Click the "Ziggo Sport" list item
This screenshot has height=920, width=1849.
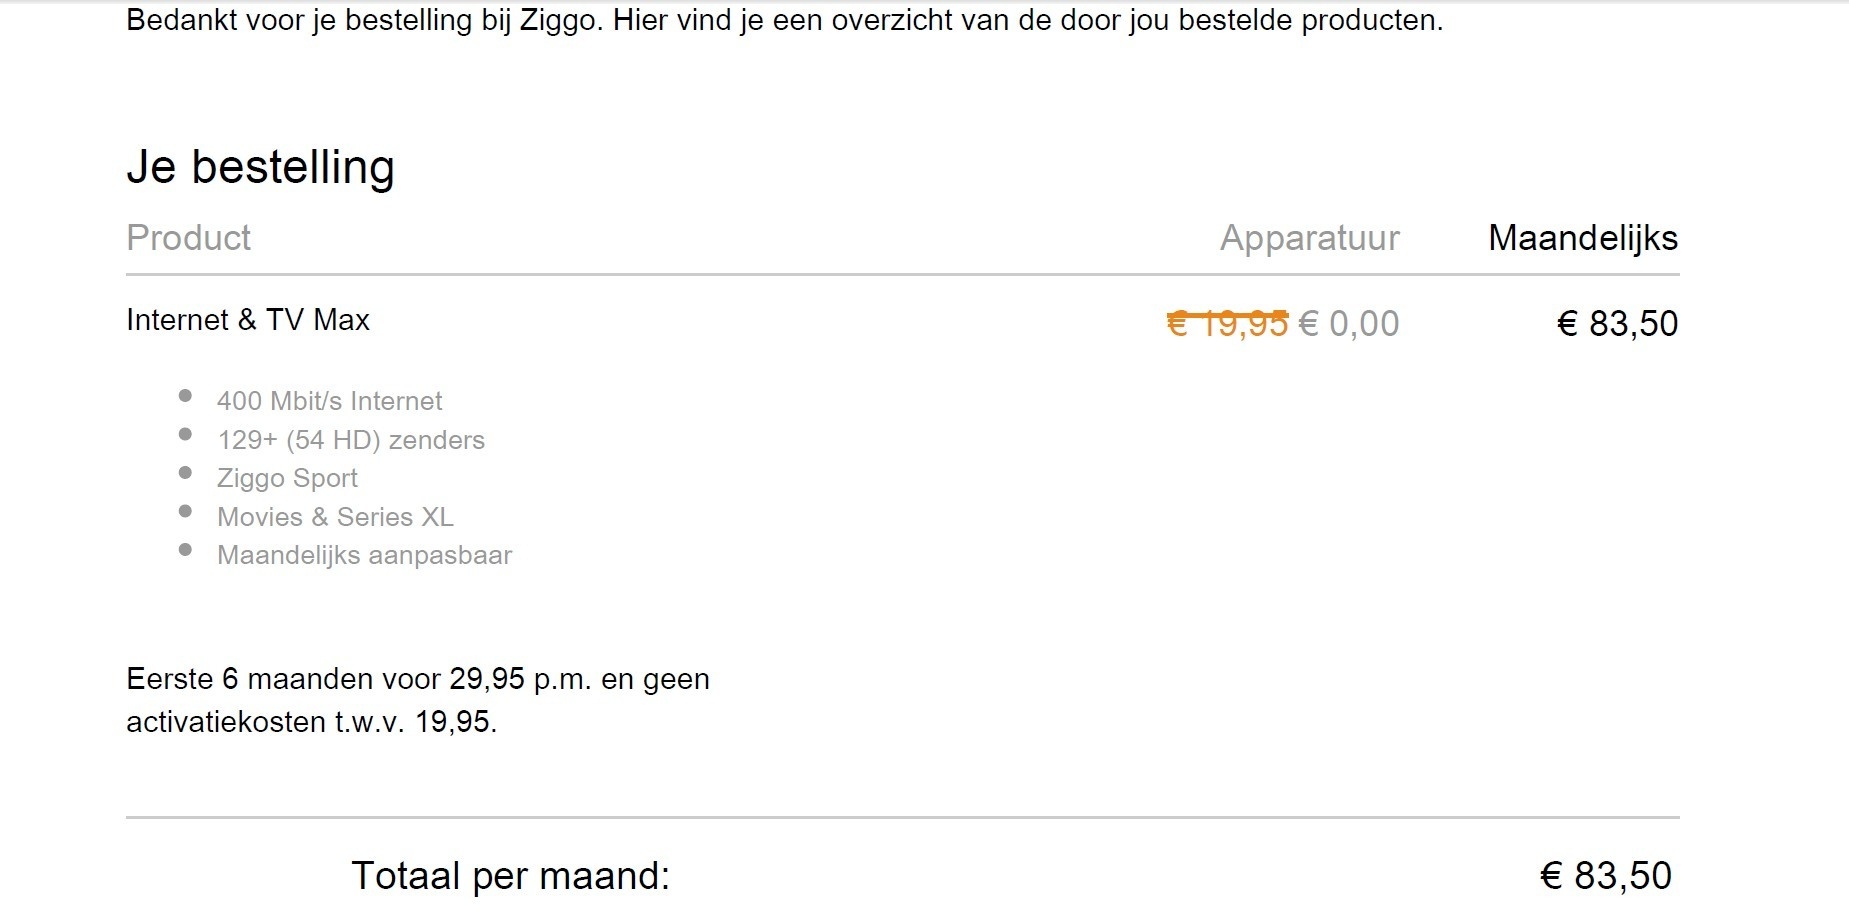tap(287, 478)
